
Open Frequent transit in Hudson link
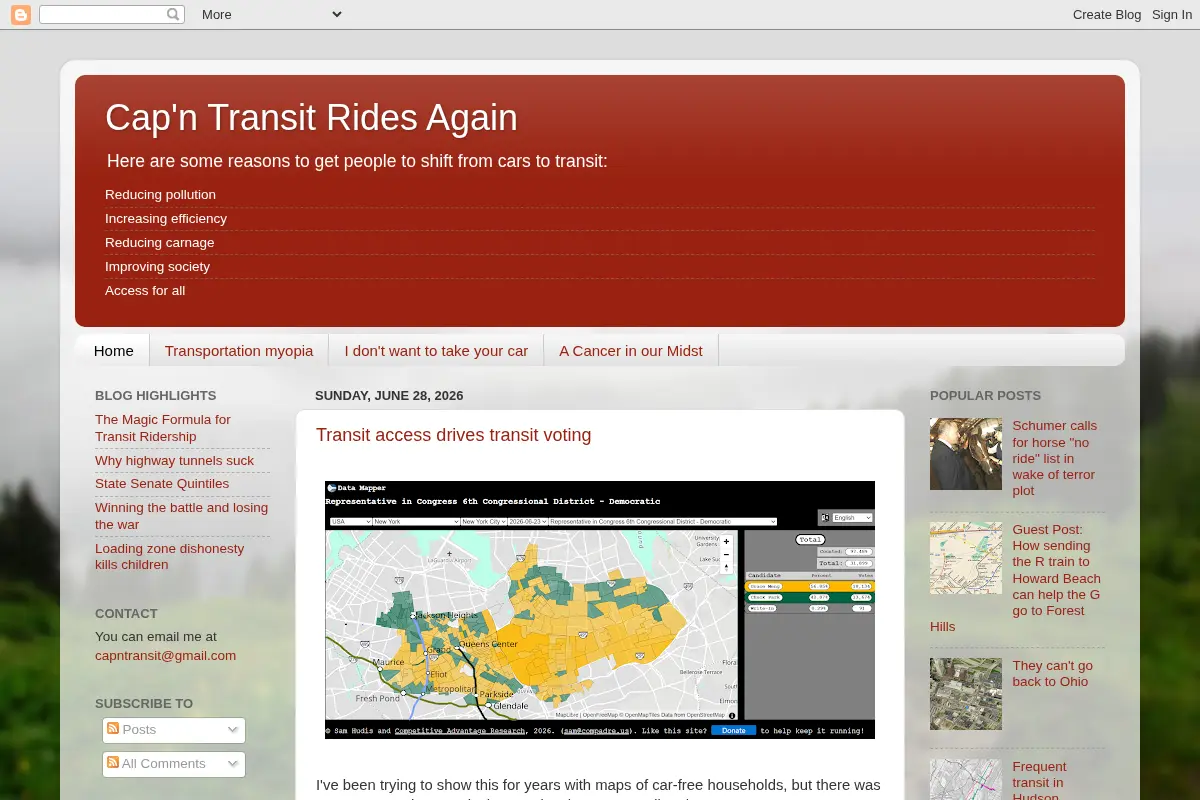point(1039,781)
